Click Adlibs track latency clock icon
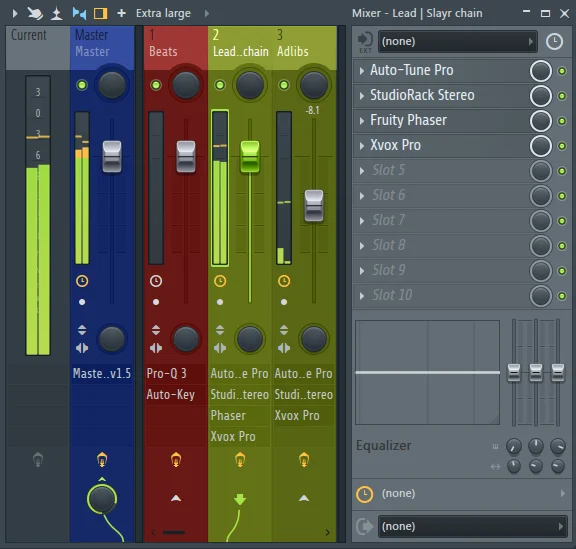The height and width of the screenshot is (549, 576). [x=284, y=281]
